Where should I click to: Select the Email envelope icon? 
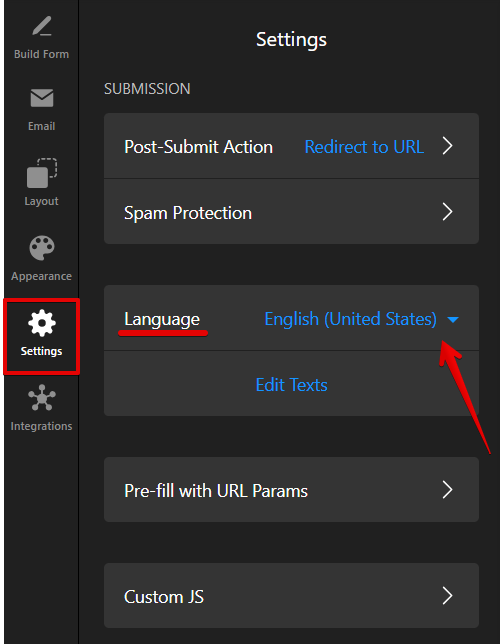(x=41, y=98)
